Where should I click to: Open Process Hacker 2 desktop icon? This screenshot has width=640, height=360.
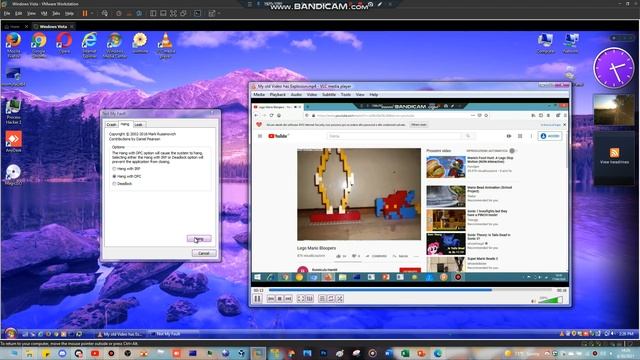coord(13,111)
